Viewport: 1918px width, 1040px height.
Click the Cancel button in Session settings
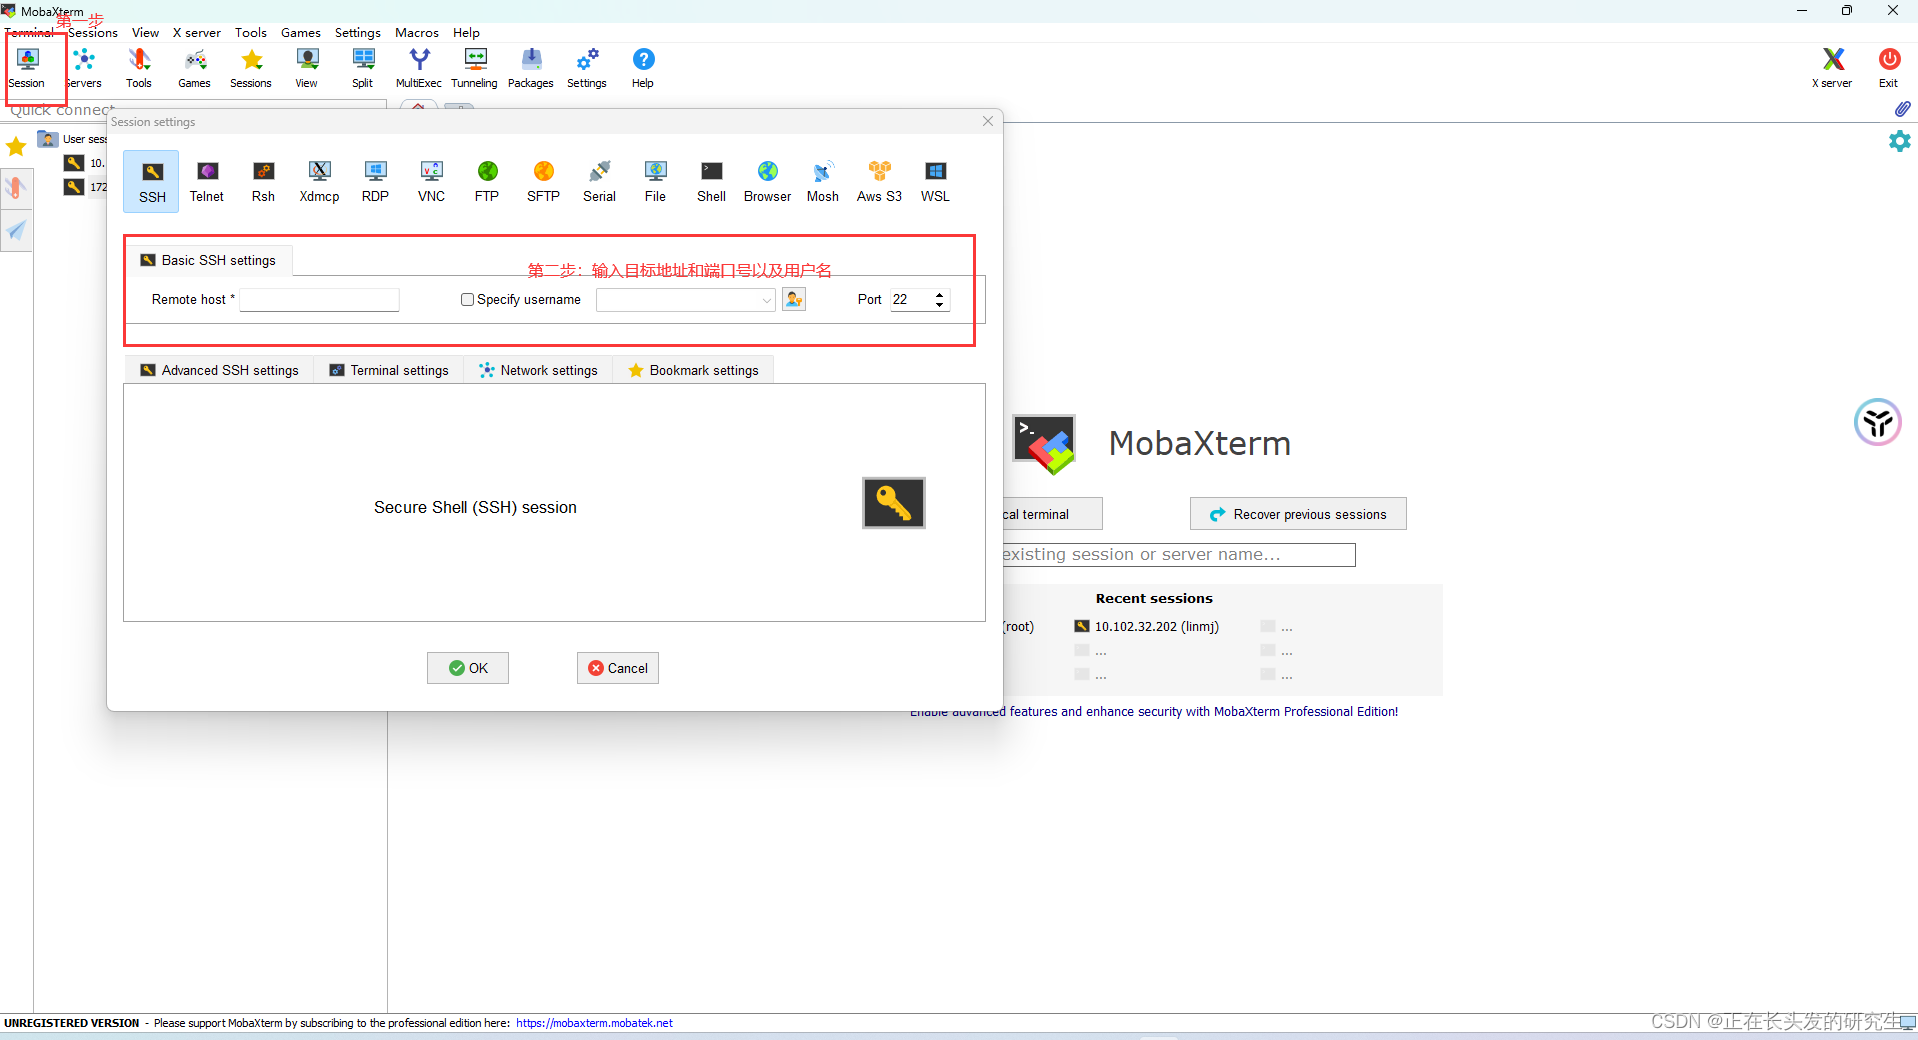coord(618,668)
